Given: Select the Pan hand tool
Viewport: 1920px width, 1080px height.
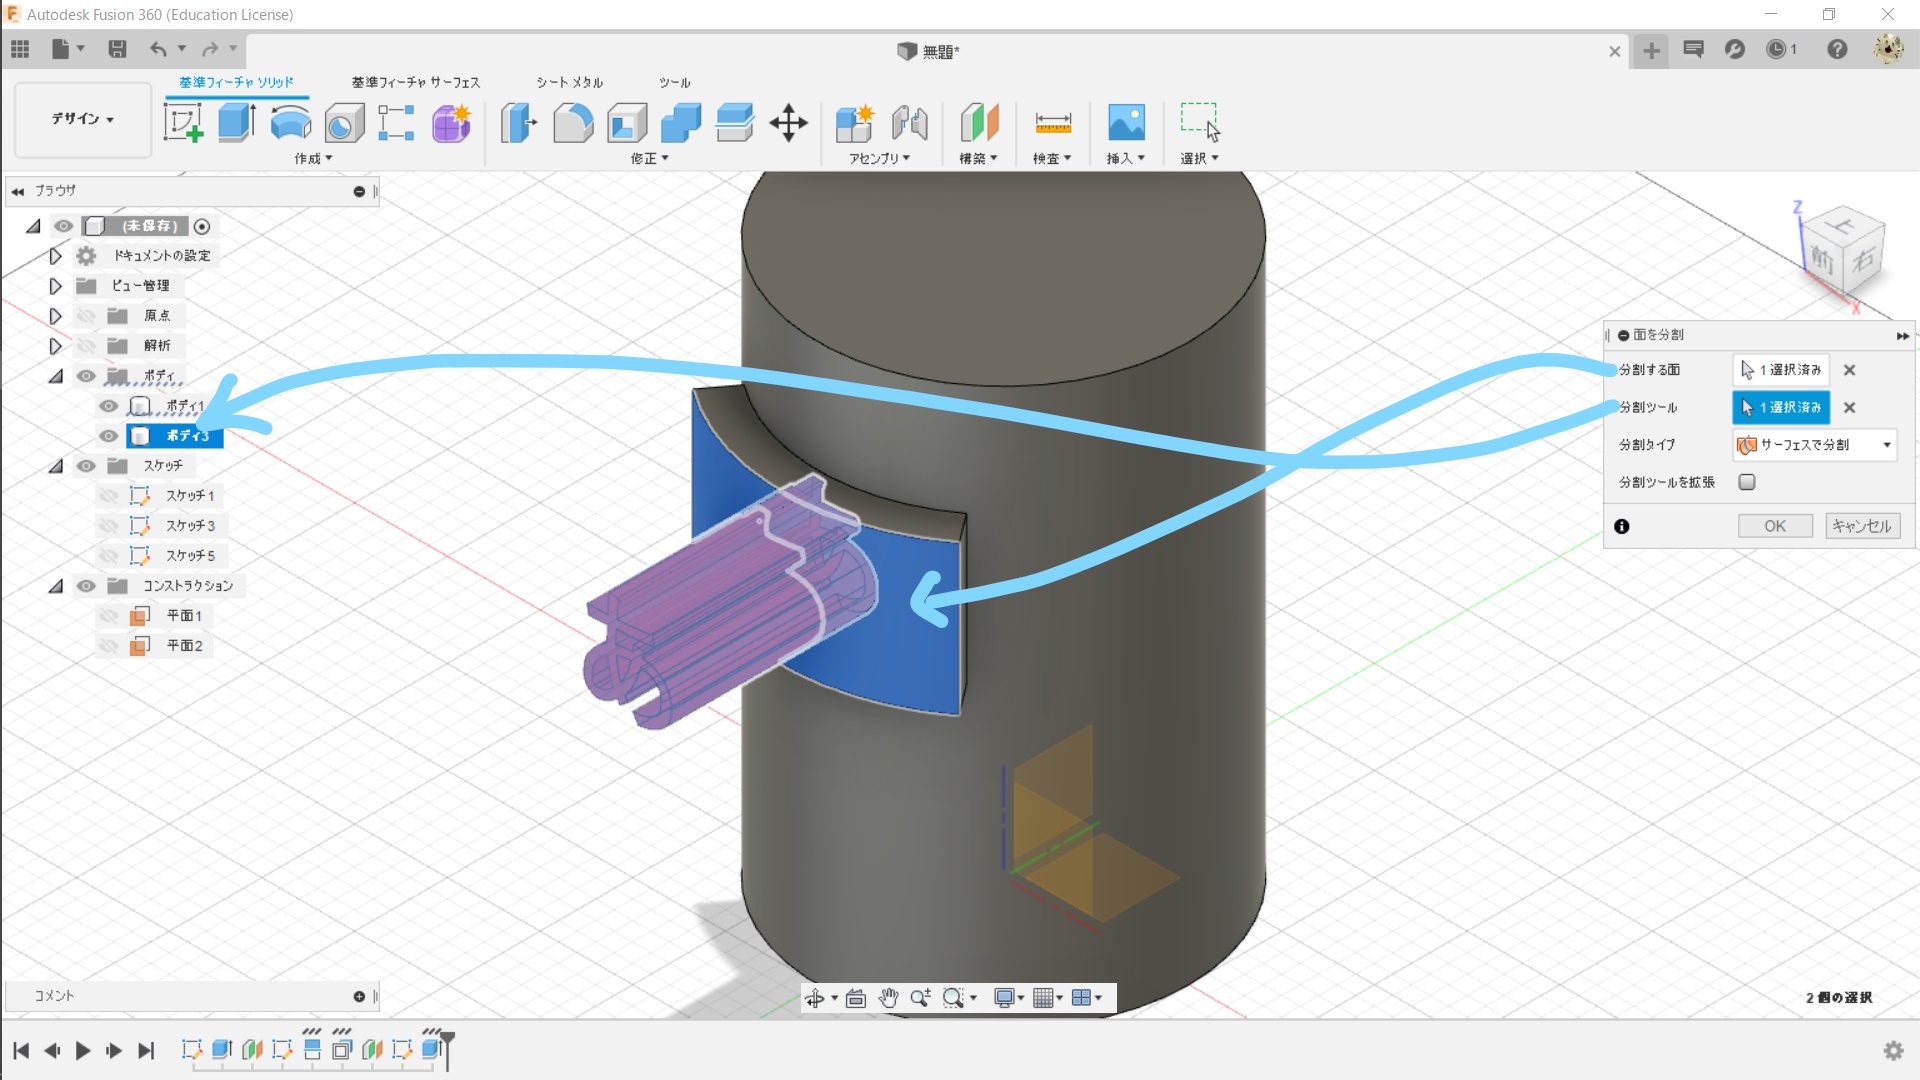Looking at the screenshot, I should [888, 998].
